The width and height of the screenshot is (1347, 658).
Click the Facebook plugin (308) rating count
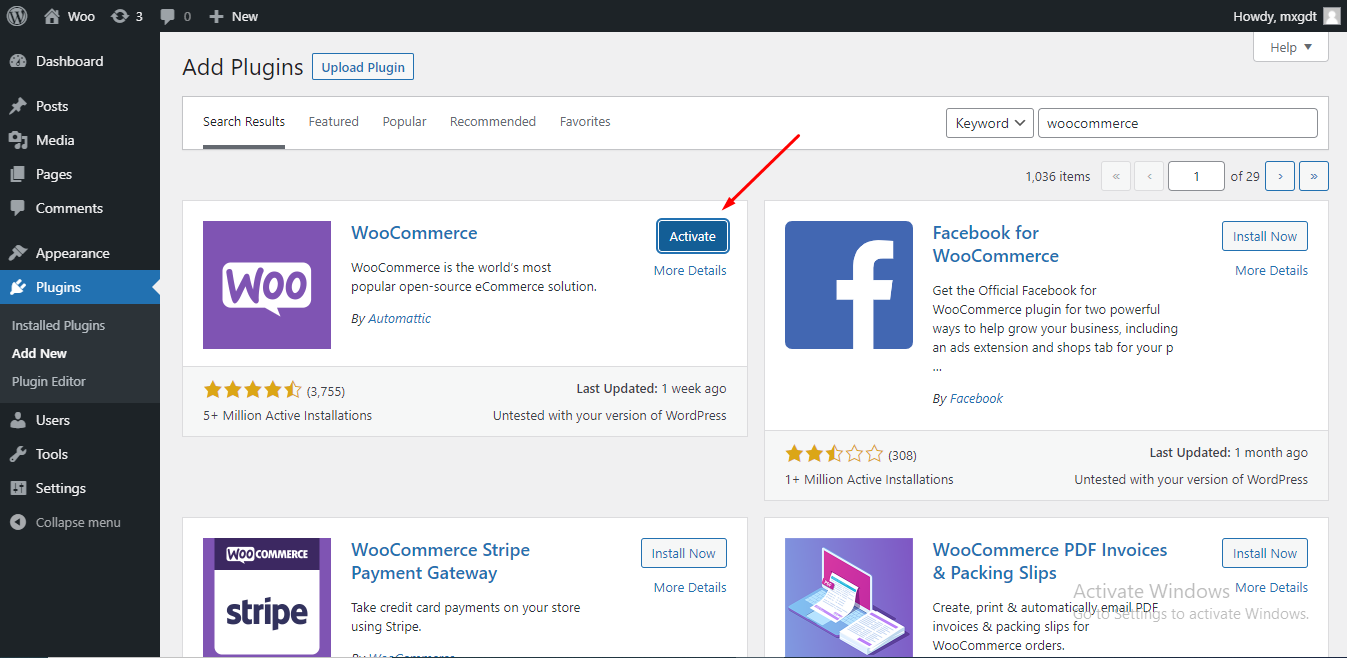coord(902,455)
